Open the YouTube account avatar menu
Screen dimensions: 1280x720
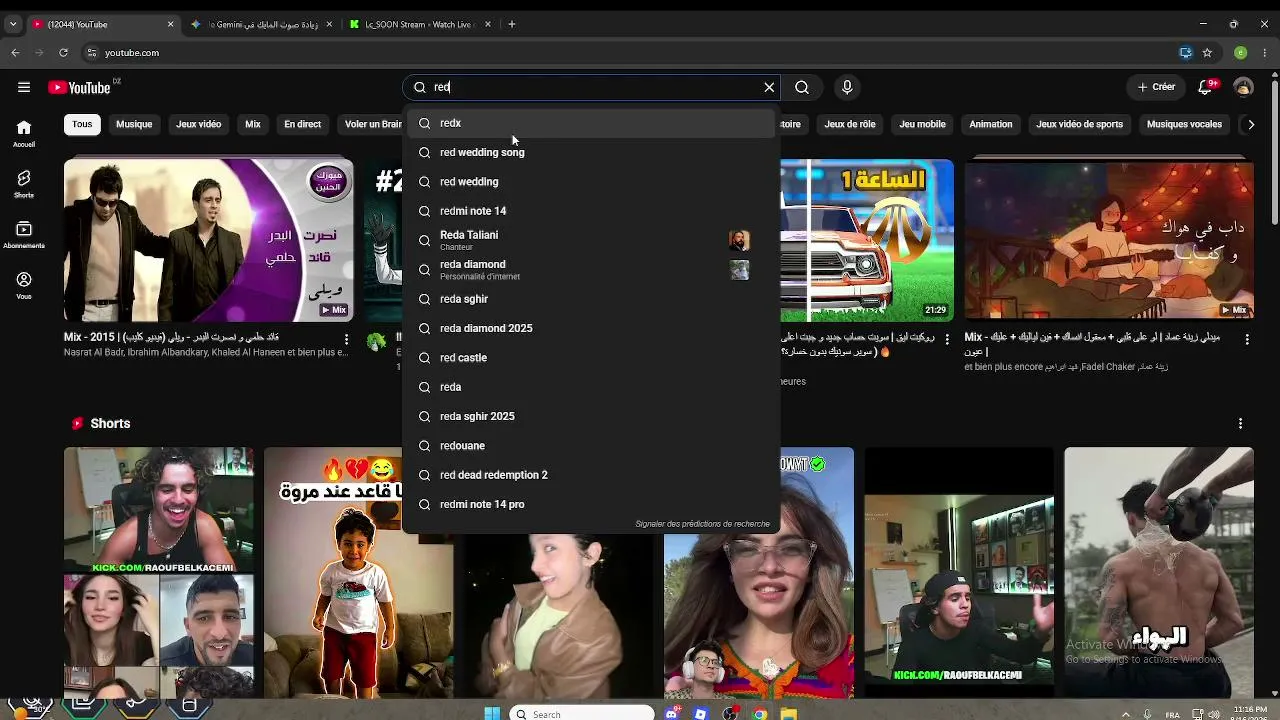point(1243,87)
